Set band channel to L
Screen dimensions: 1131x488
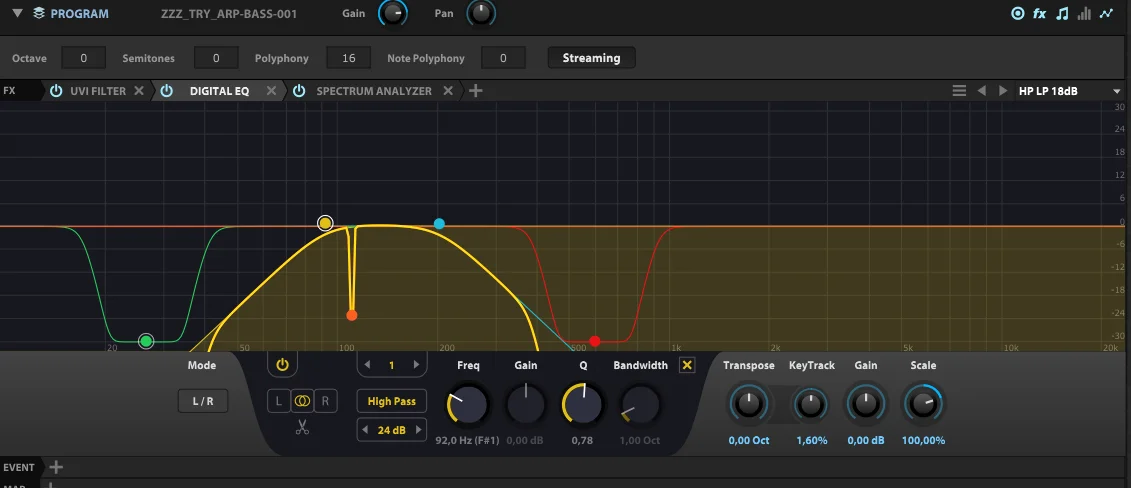click(x=279, y=401)
